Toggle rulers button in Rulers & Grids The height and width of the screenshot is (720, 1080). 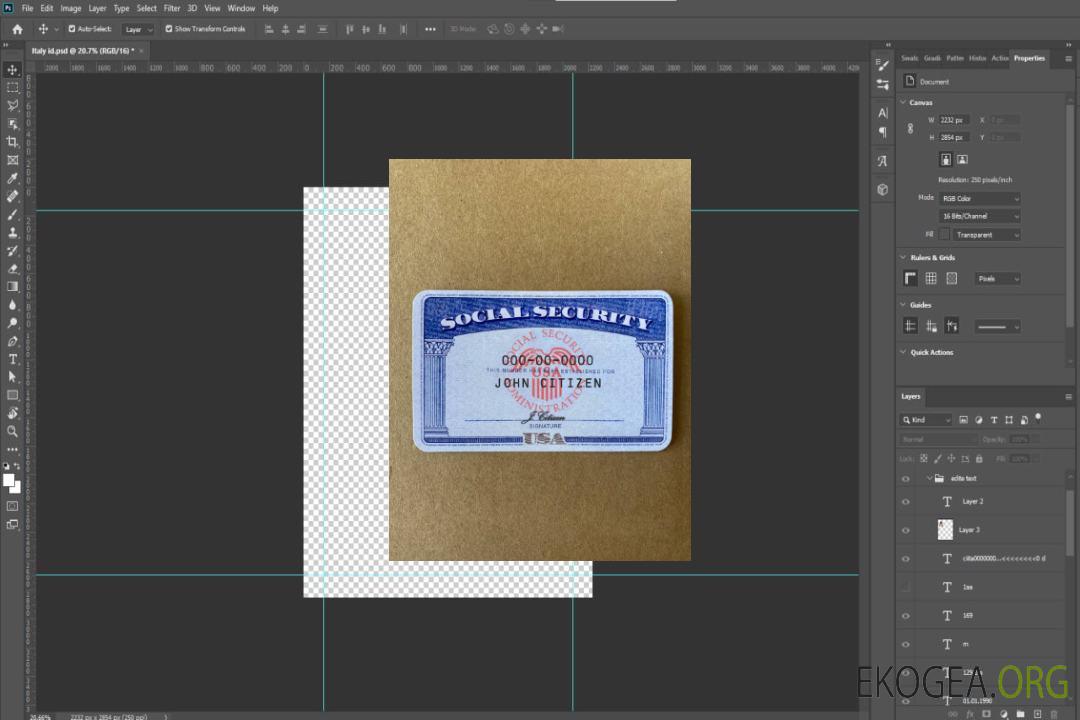point(911,278)
